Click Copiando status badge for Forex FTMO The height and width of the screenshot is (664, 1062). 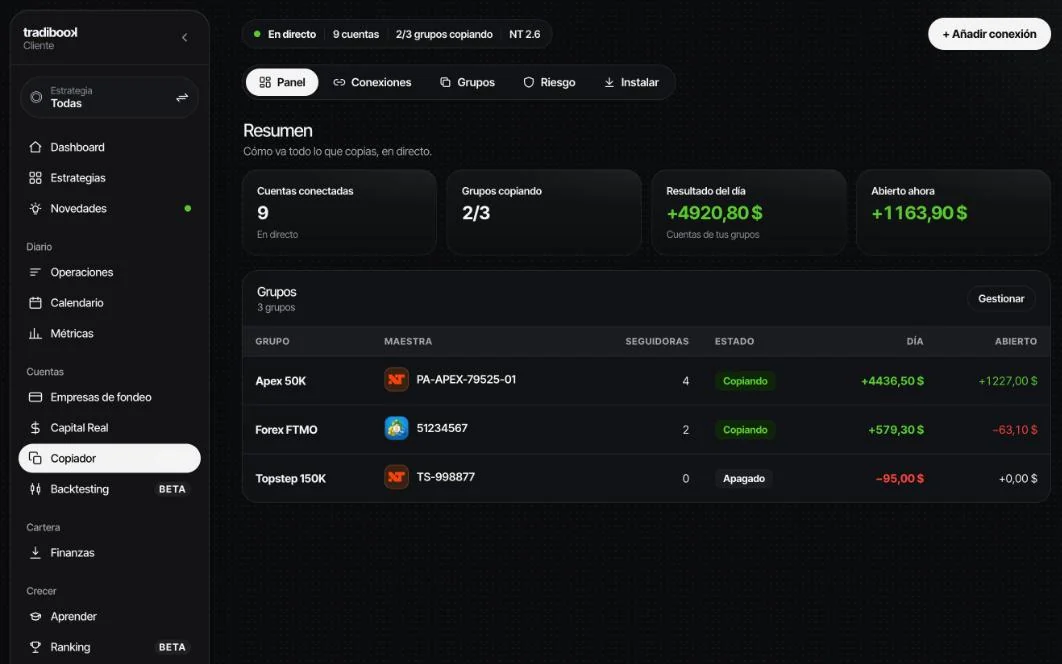pyautogui.click(x=745, y=430)
